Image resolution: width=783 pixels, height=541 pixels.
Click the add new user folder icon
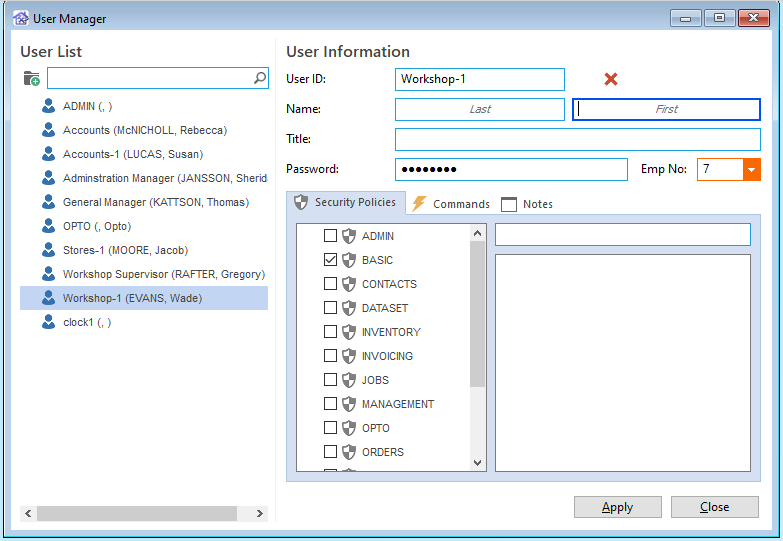[x=31, y=78]
